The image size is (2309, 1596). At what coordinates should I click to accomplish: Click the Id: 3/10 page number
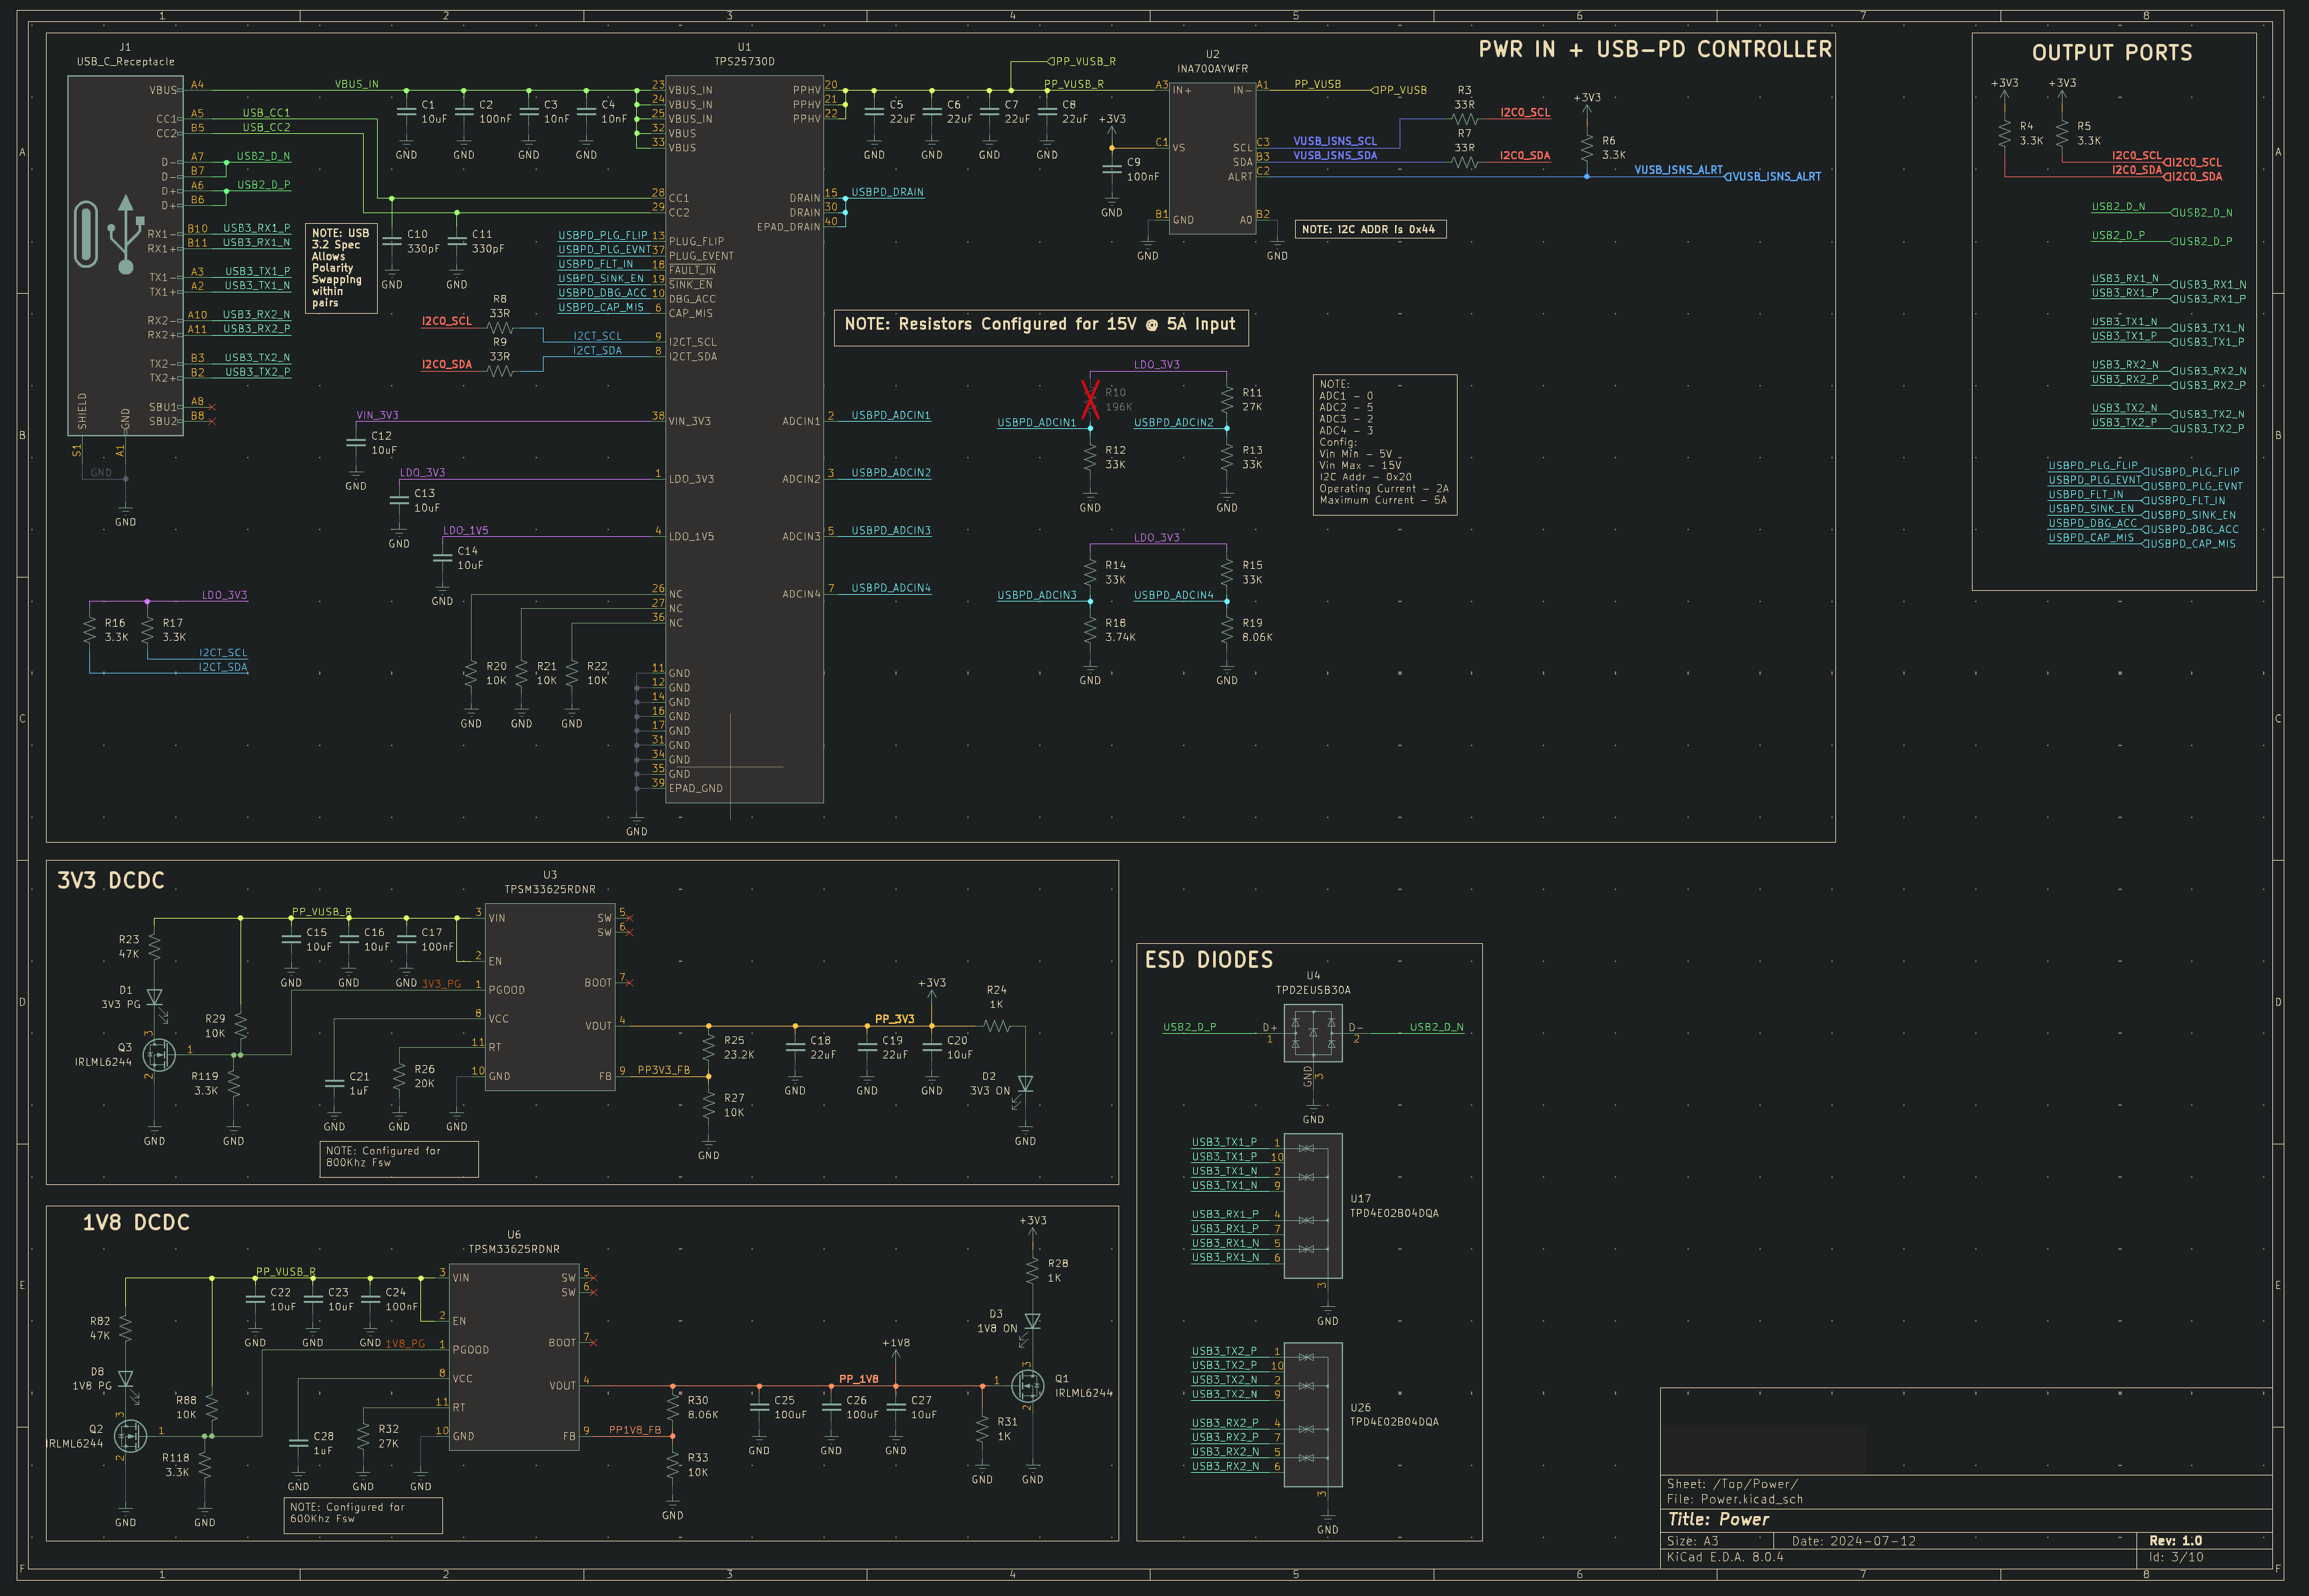coord(2176,1557)
